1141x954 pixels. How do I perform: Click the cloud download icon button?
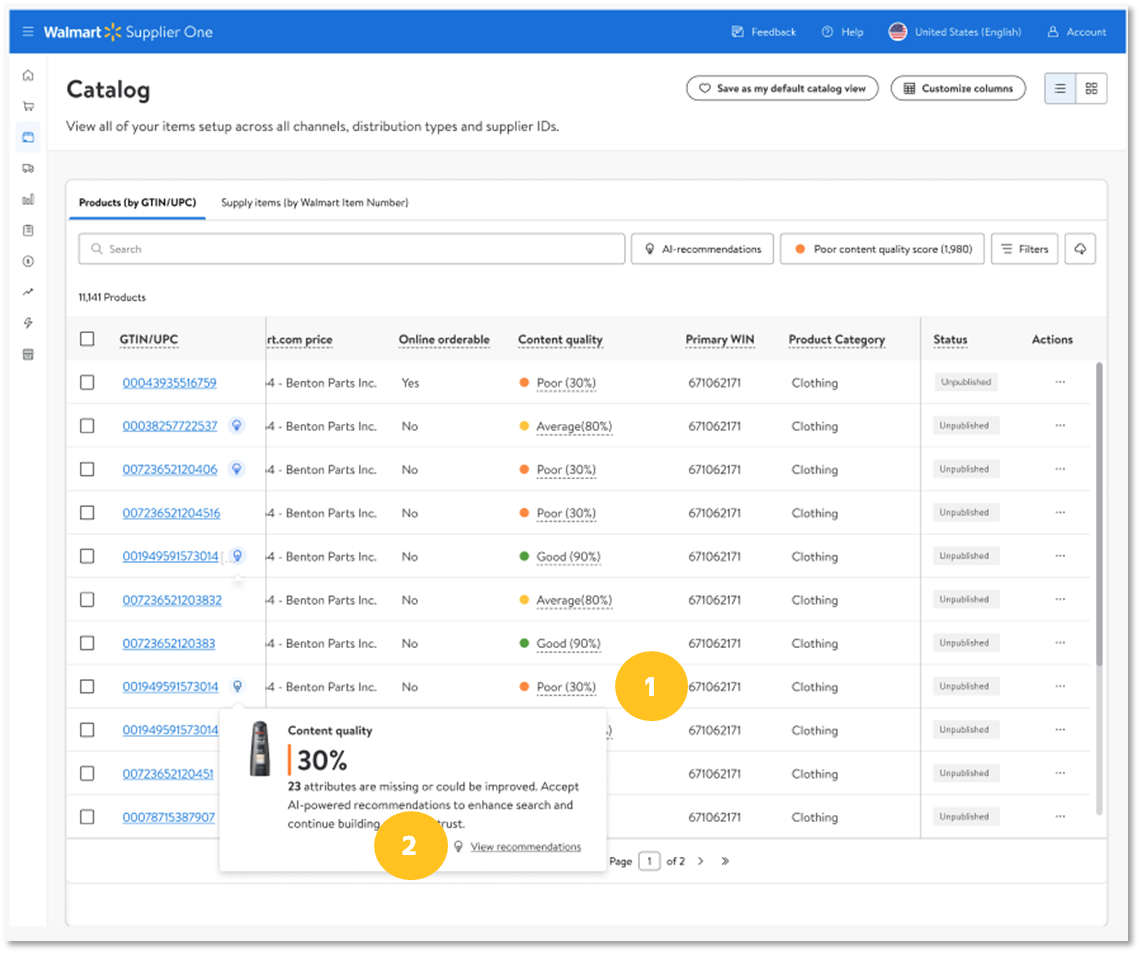(x=1080, y=249)
